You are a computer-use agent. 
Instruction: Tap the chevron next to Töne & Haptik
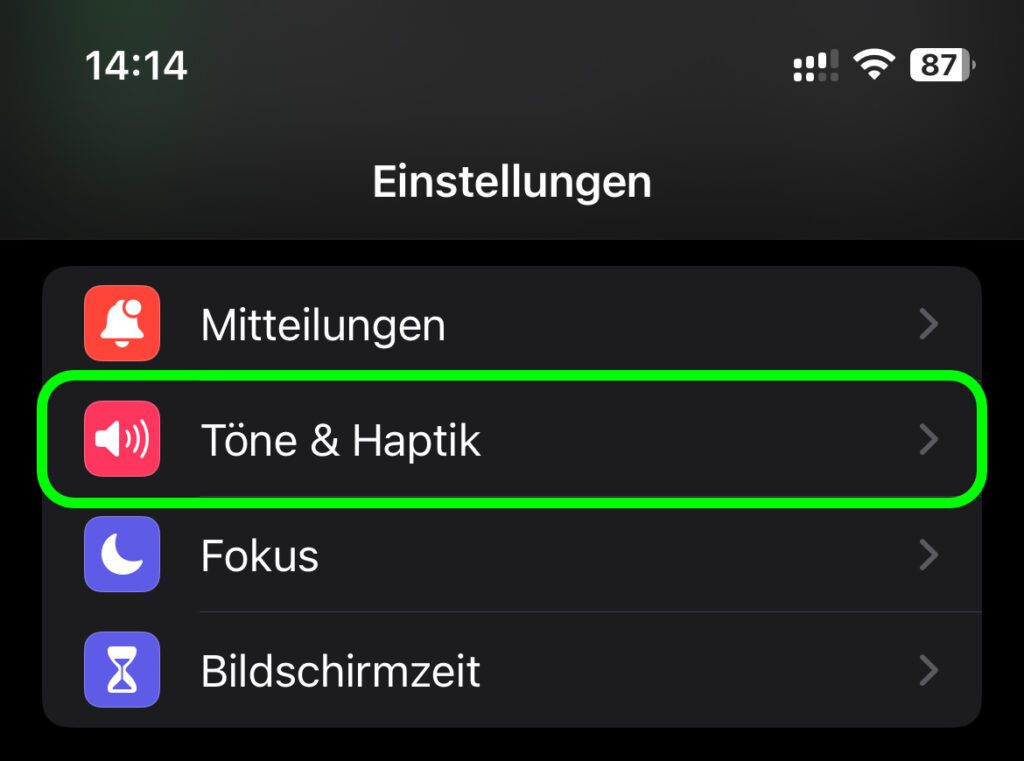click(929, 439)
